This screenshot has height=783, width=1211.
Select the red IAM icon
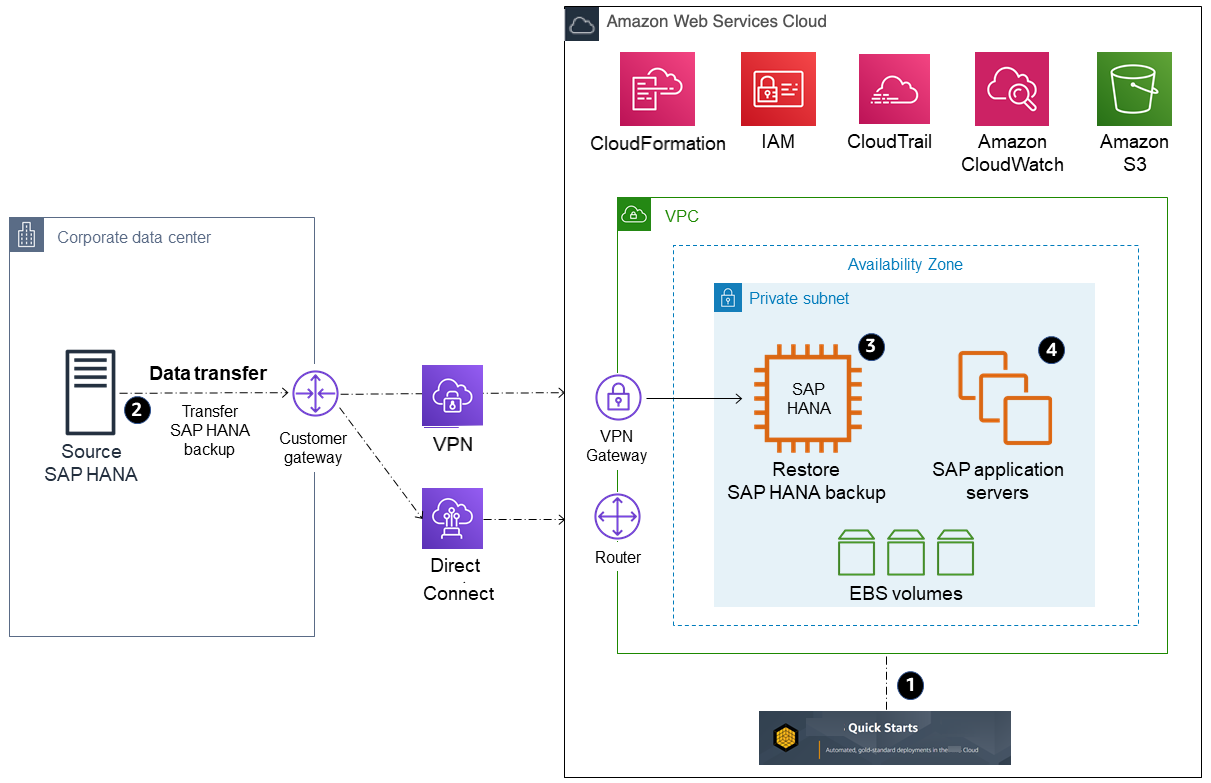pos(778,89)
